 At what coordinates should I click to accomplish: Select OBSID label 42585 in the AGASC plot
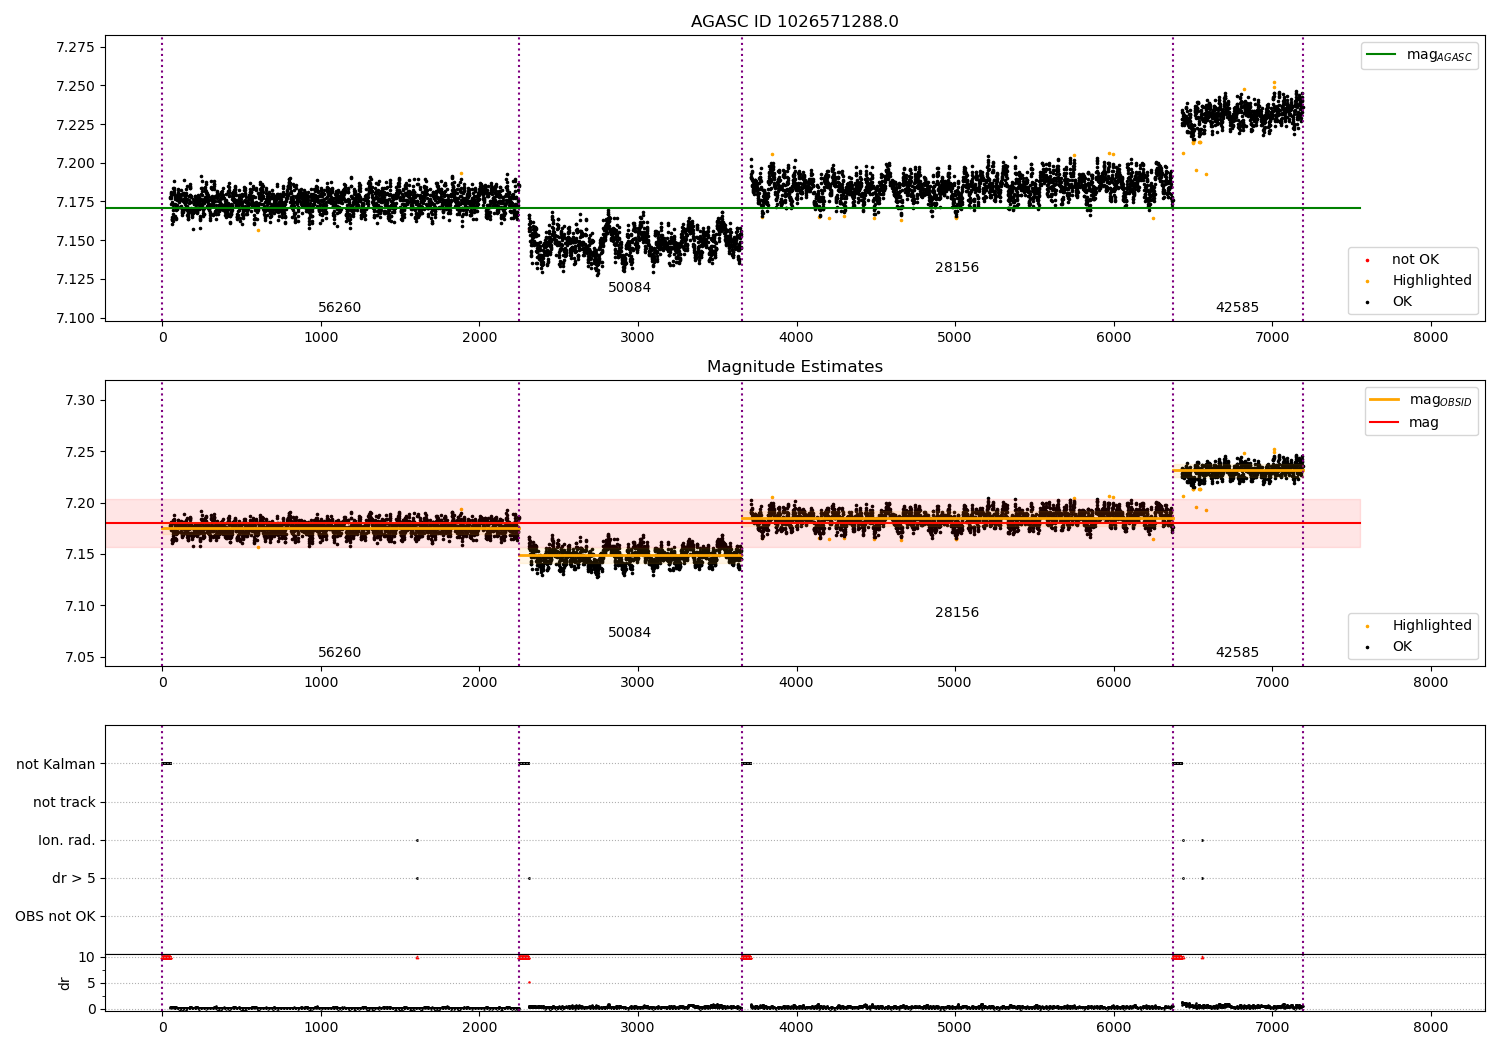(x=1237, y=308)
